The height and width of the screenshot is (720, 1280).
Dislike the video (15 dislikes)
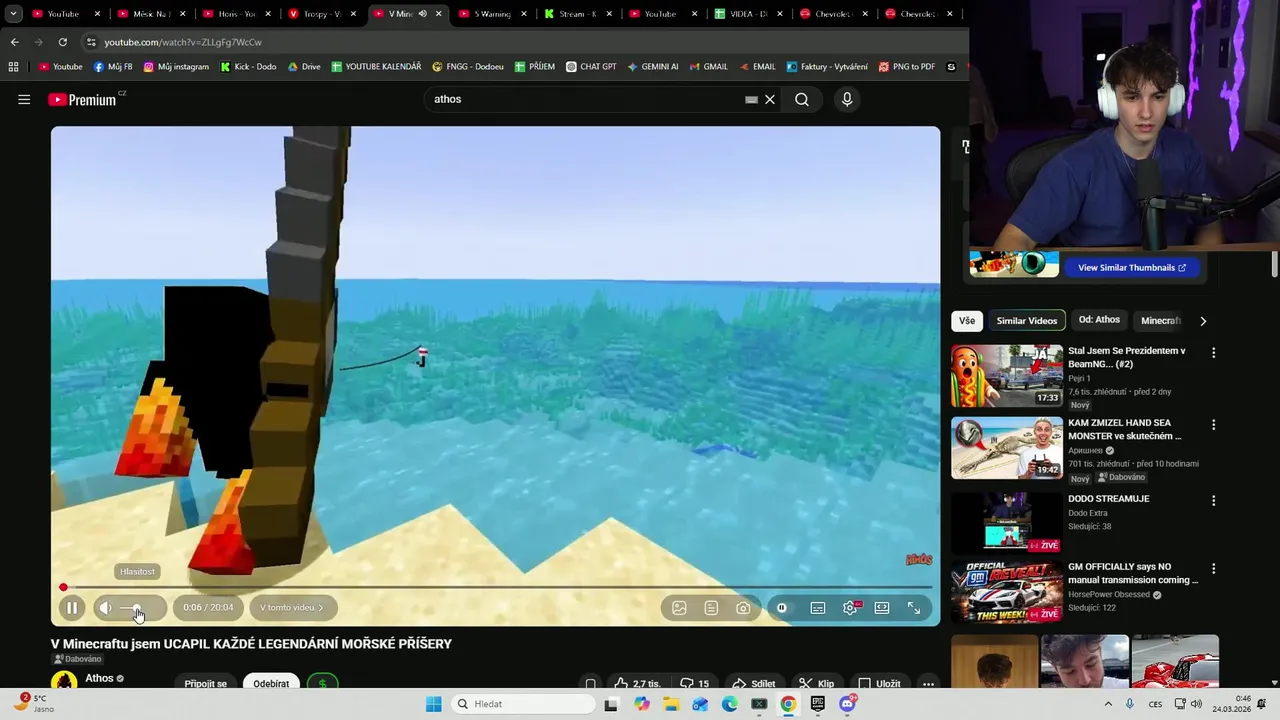pos(694,684)
